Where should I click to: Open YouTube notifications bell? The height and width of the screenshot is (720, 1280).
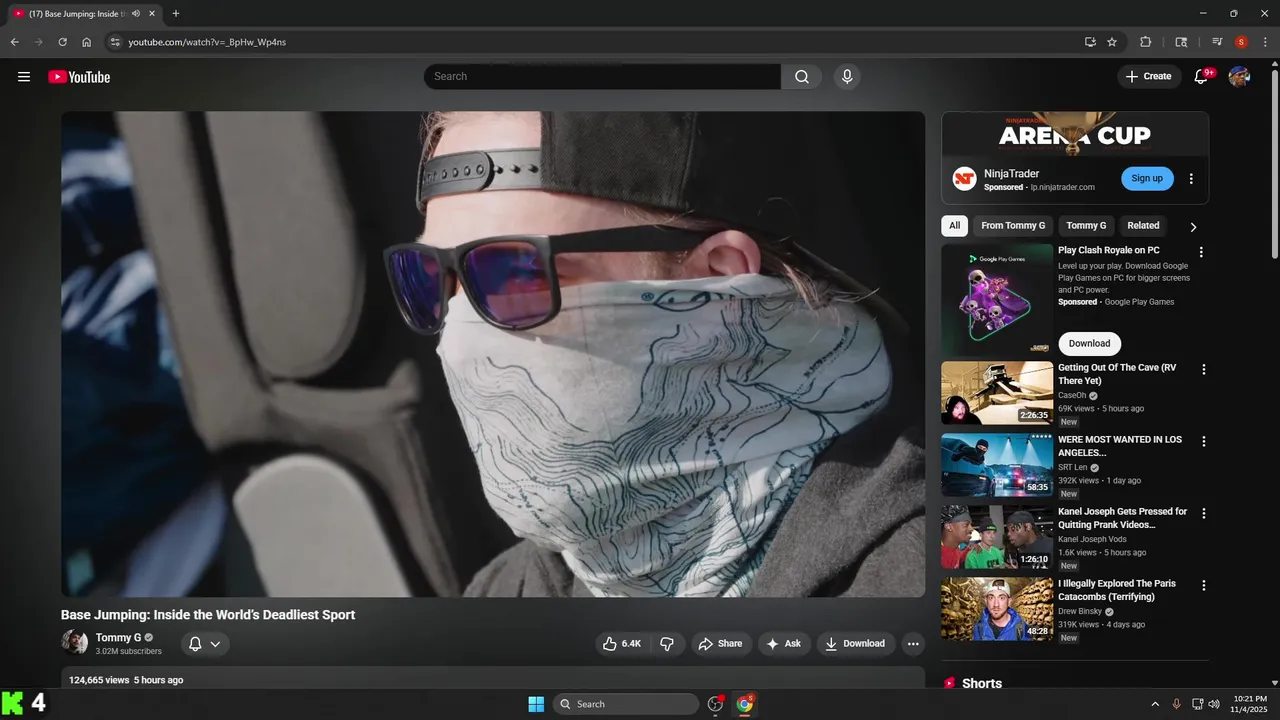point(1202,77)
